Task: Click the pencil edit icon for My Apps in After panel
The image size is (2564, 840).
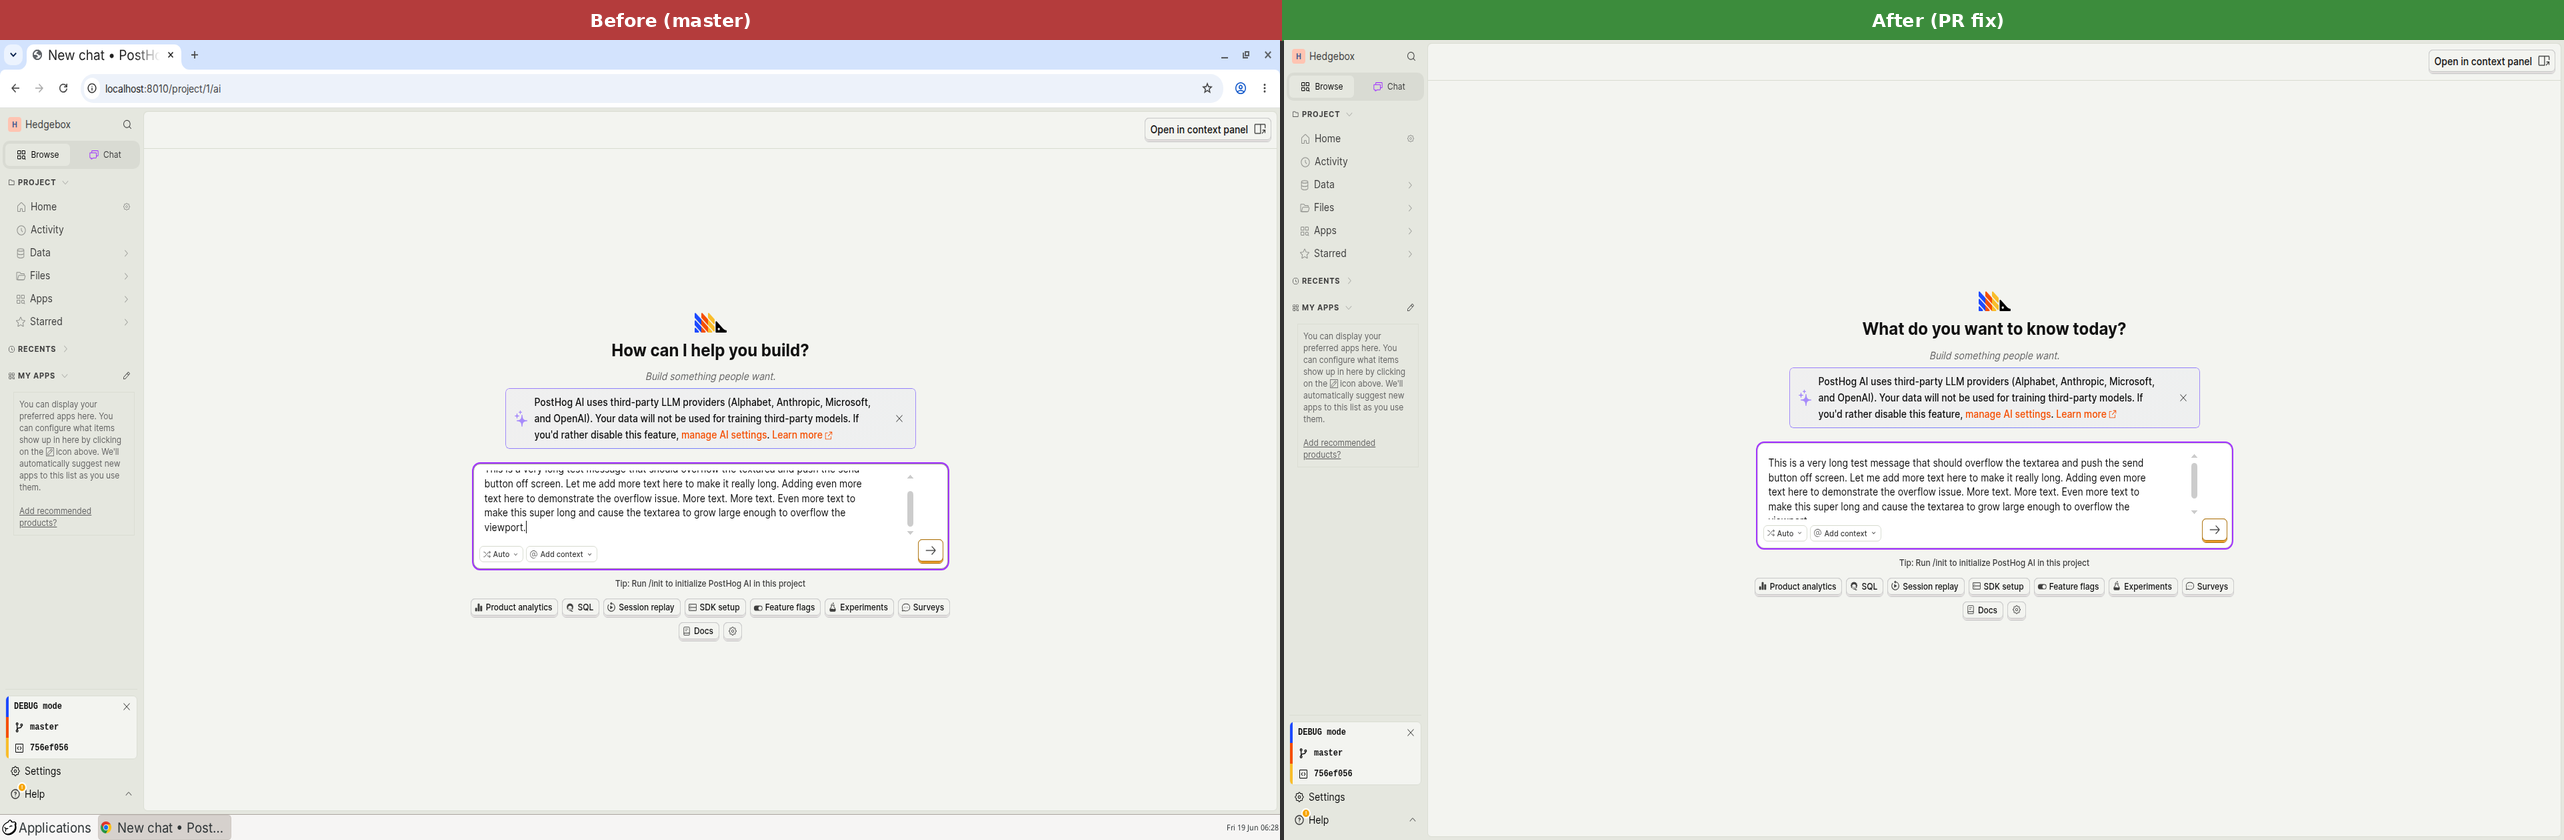Action: point(1410,308)
